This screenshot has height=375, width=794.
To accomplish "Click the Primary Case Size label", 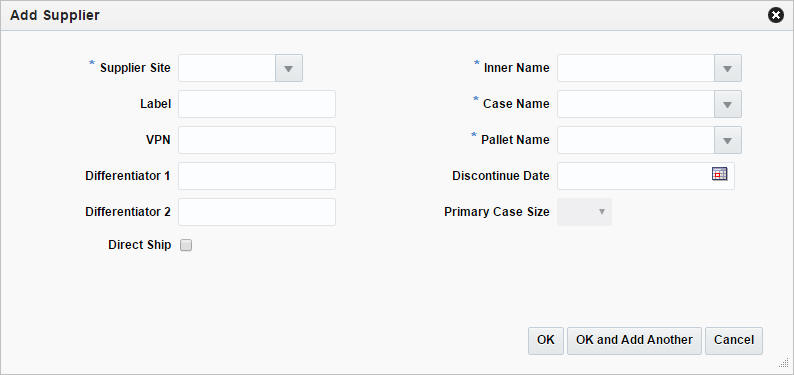I will point(497,212).
